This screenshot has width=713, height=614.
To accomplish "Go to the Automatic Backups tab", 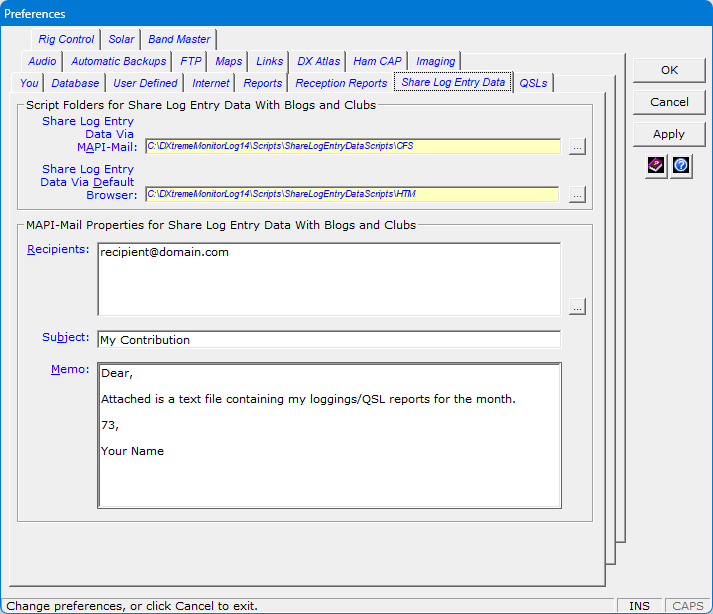I will click(118, 61).
